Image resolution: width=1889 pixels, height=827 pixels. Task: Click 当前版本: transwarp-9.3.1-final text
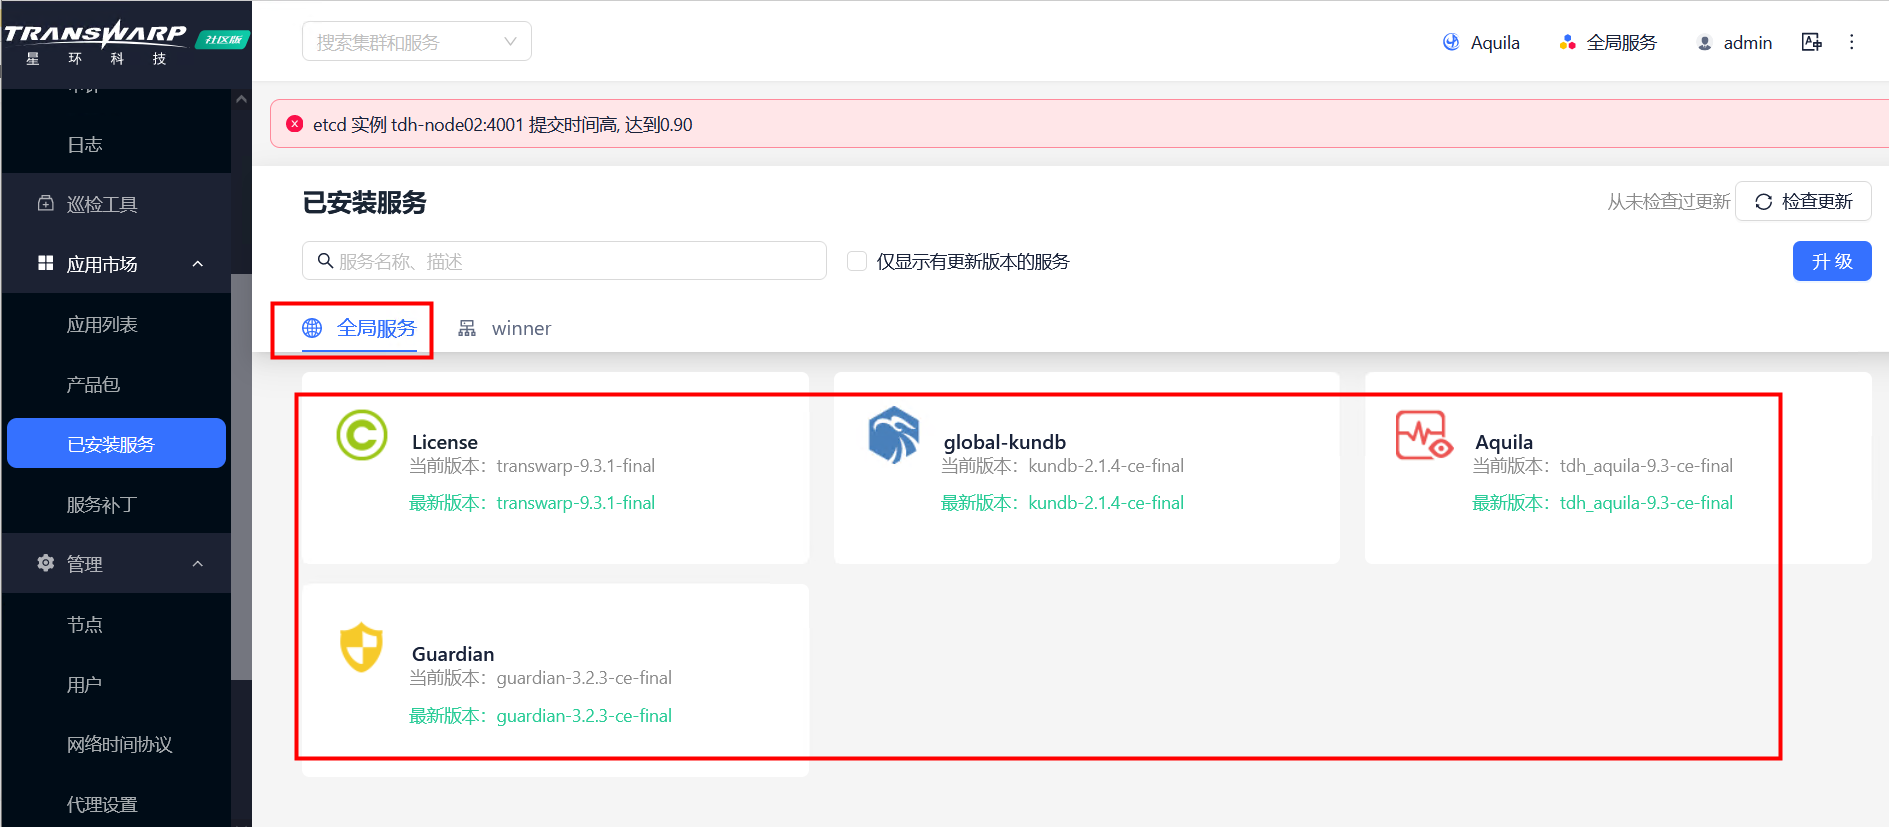point(532,465)
